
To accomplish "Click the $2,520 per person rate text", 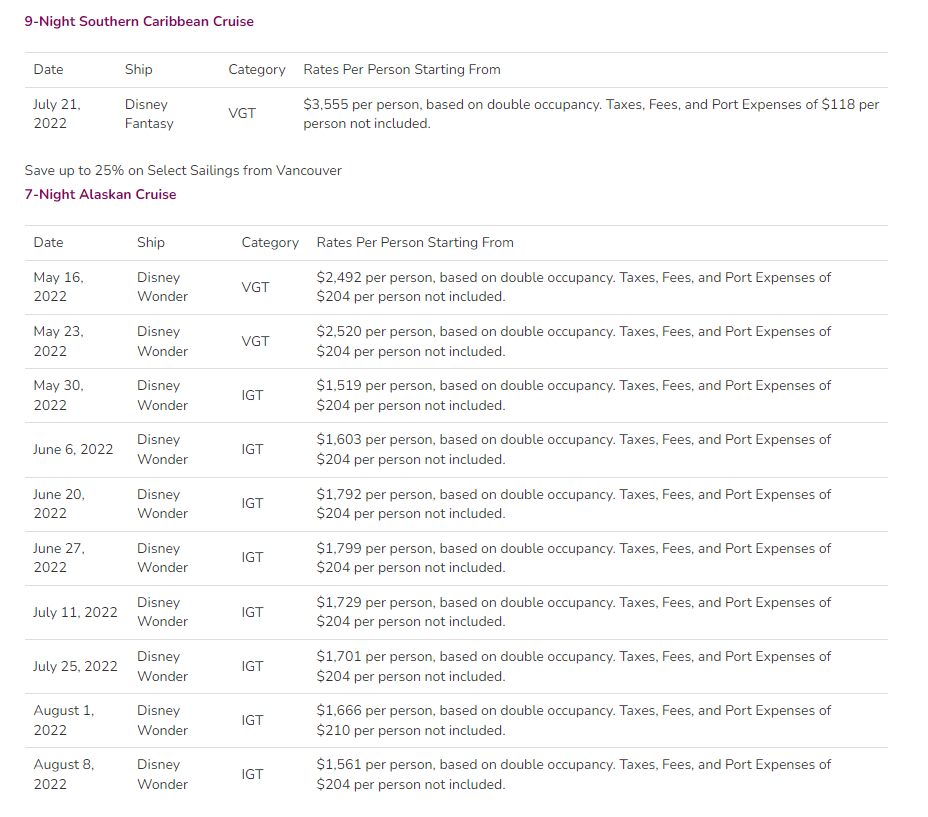I will coord(573,342).
